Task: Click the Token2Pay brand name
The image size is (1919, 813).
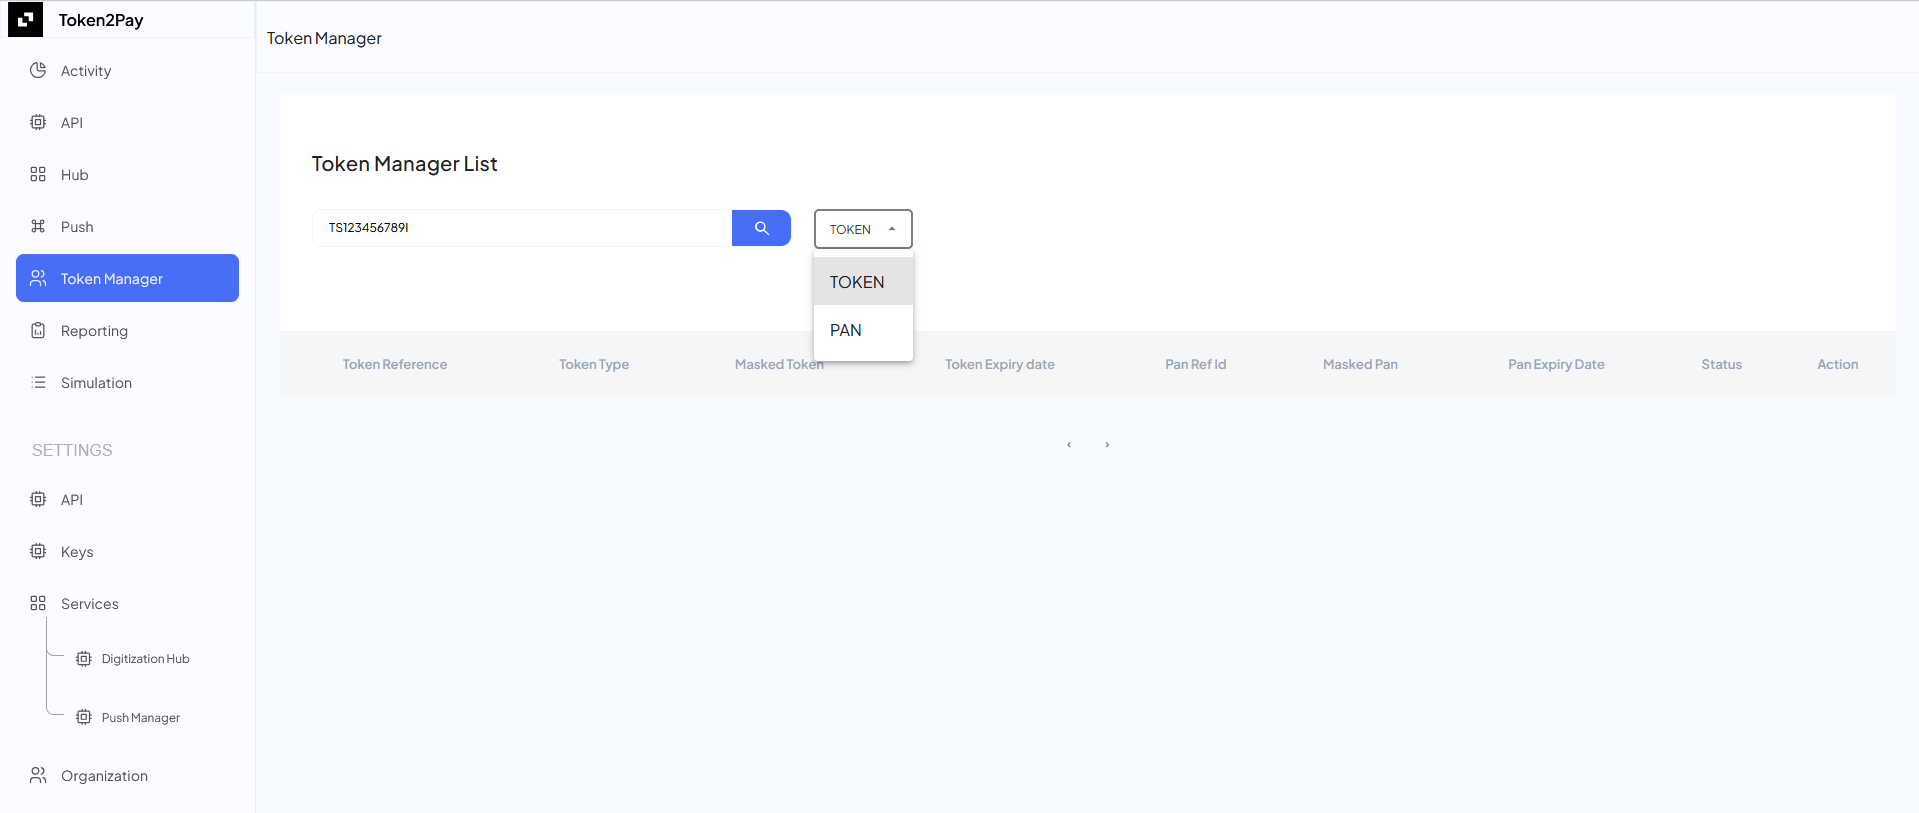Action: tap(101, 20)
